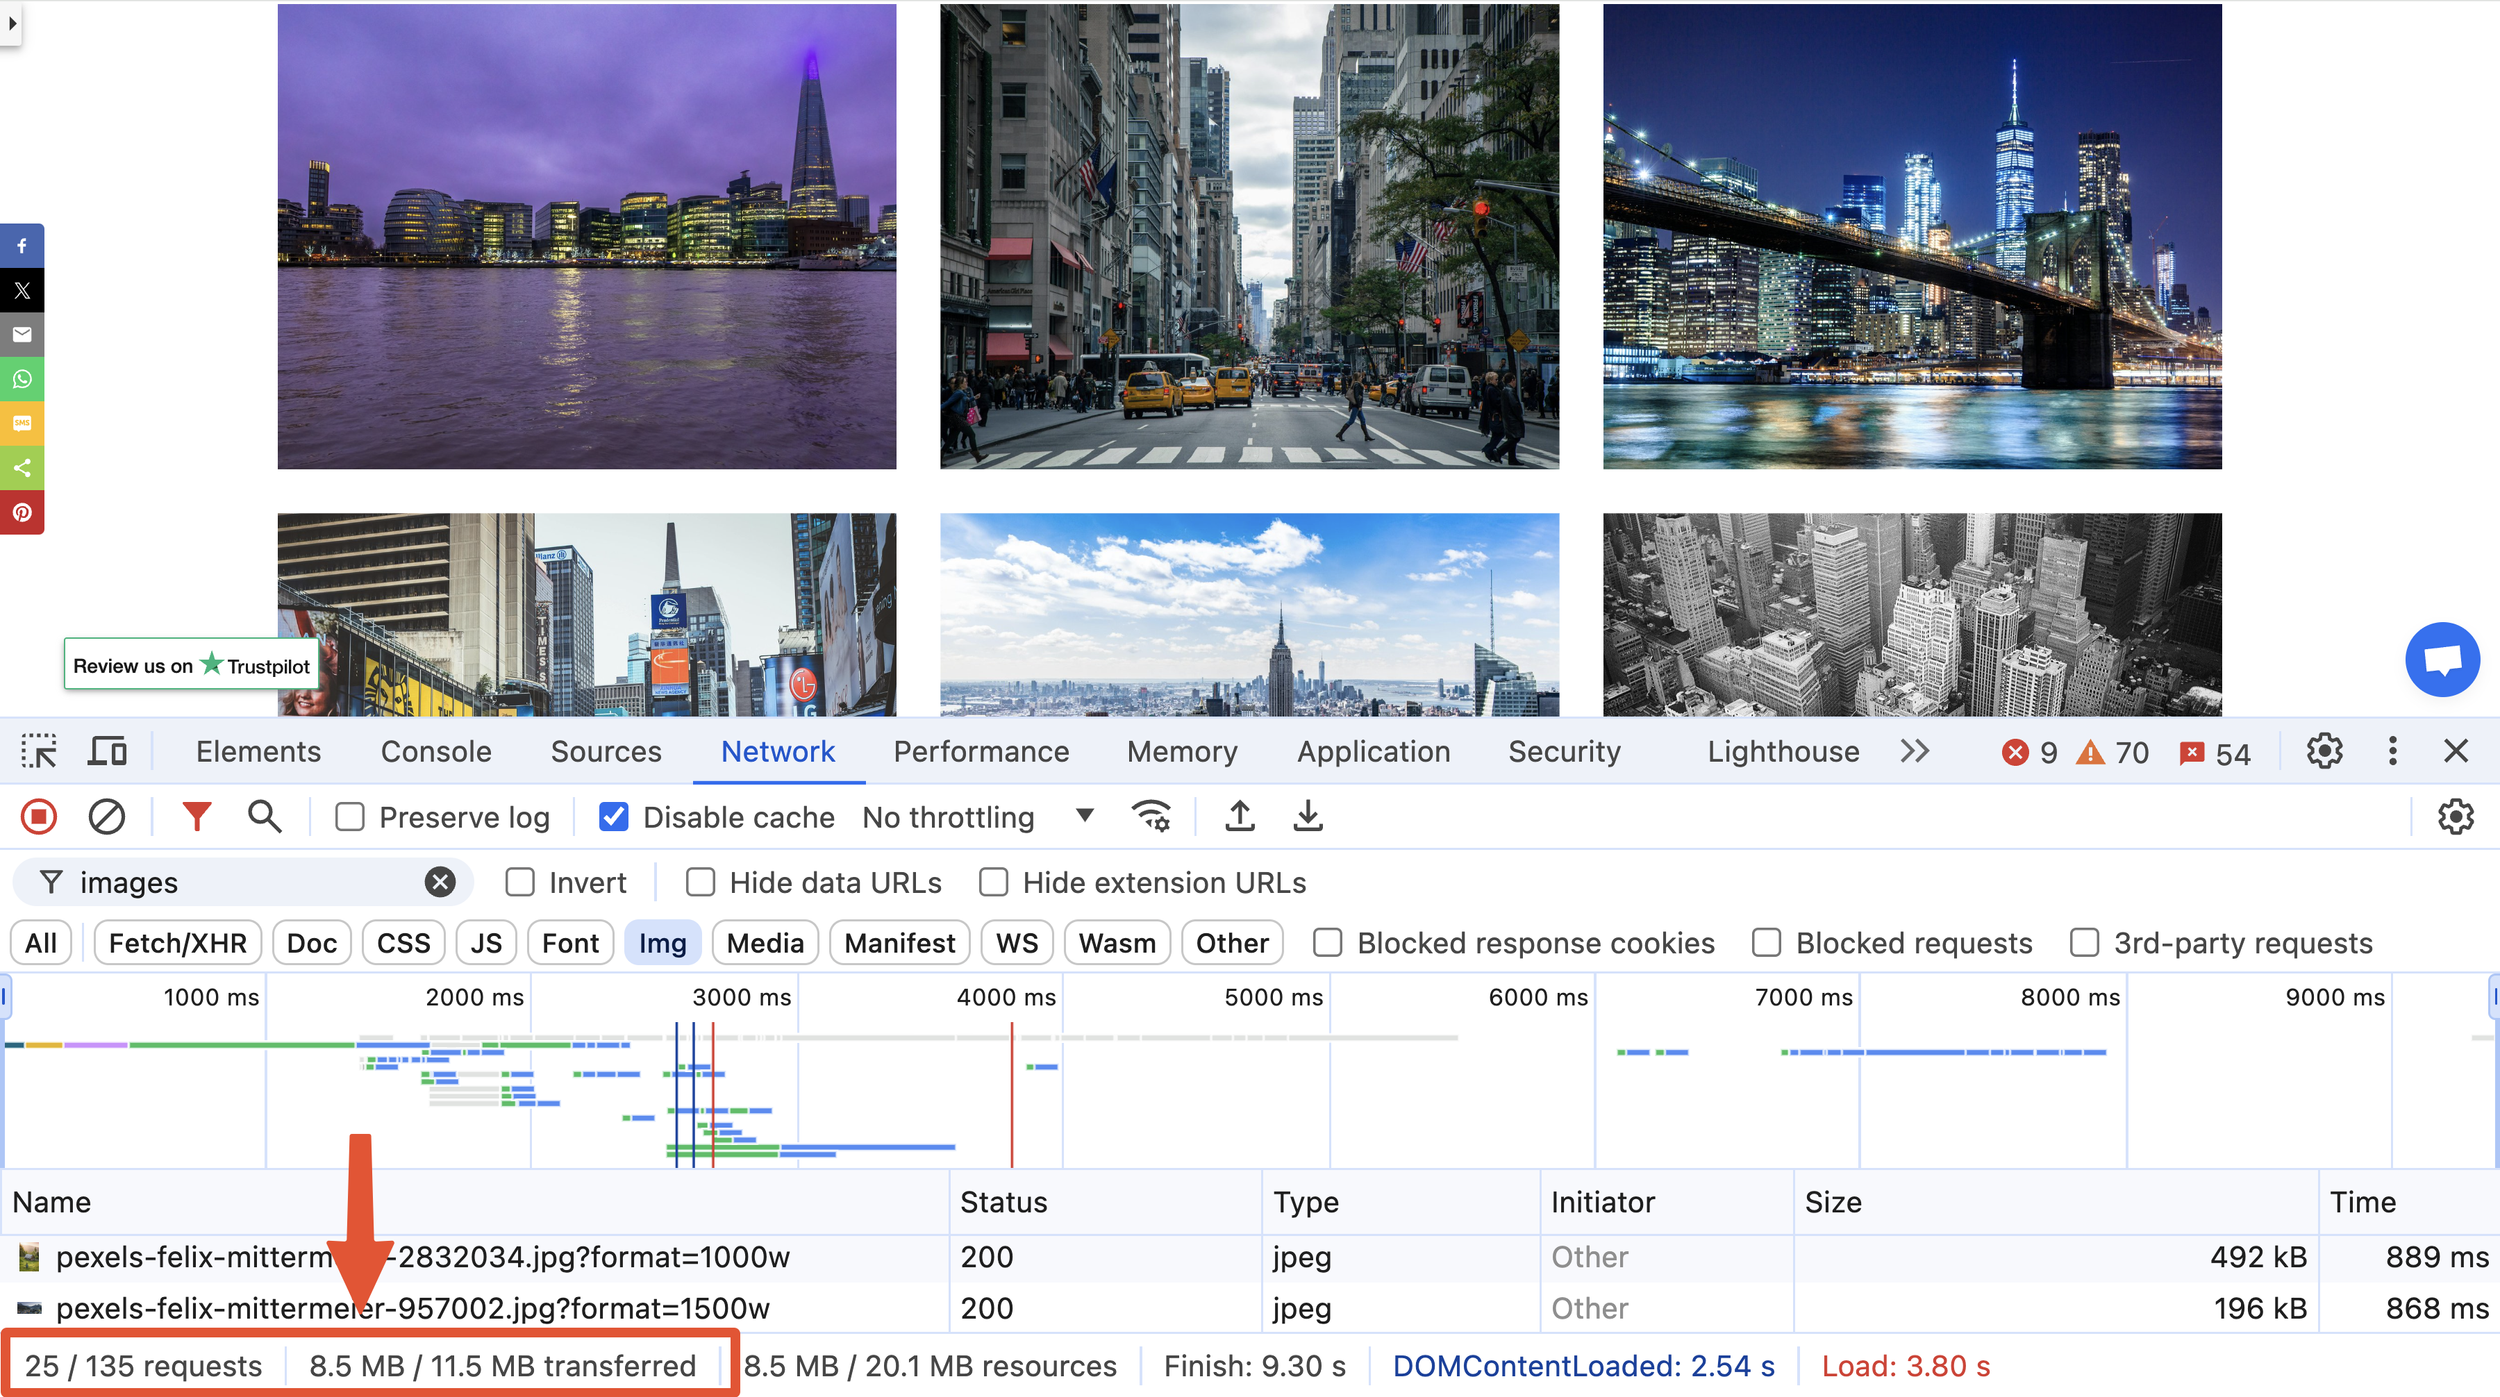The width and height of the screenshot is (2500, 1397).
Task: Click Review us on Trustpilot badge
Action: 191,665
